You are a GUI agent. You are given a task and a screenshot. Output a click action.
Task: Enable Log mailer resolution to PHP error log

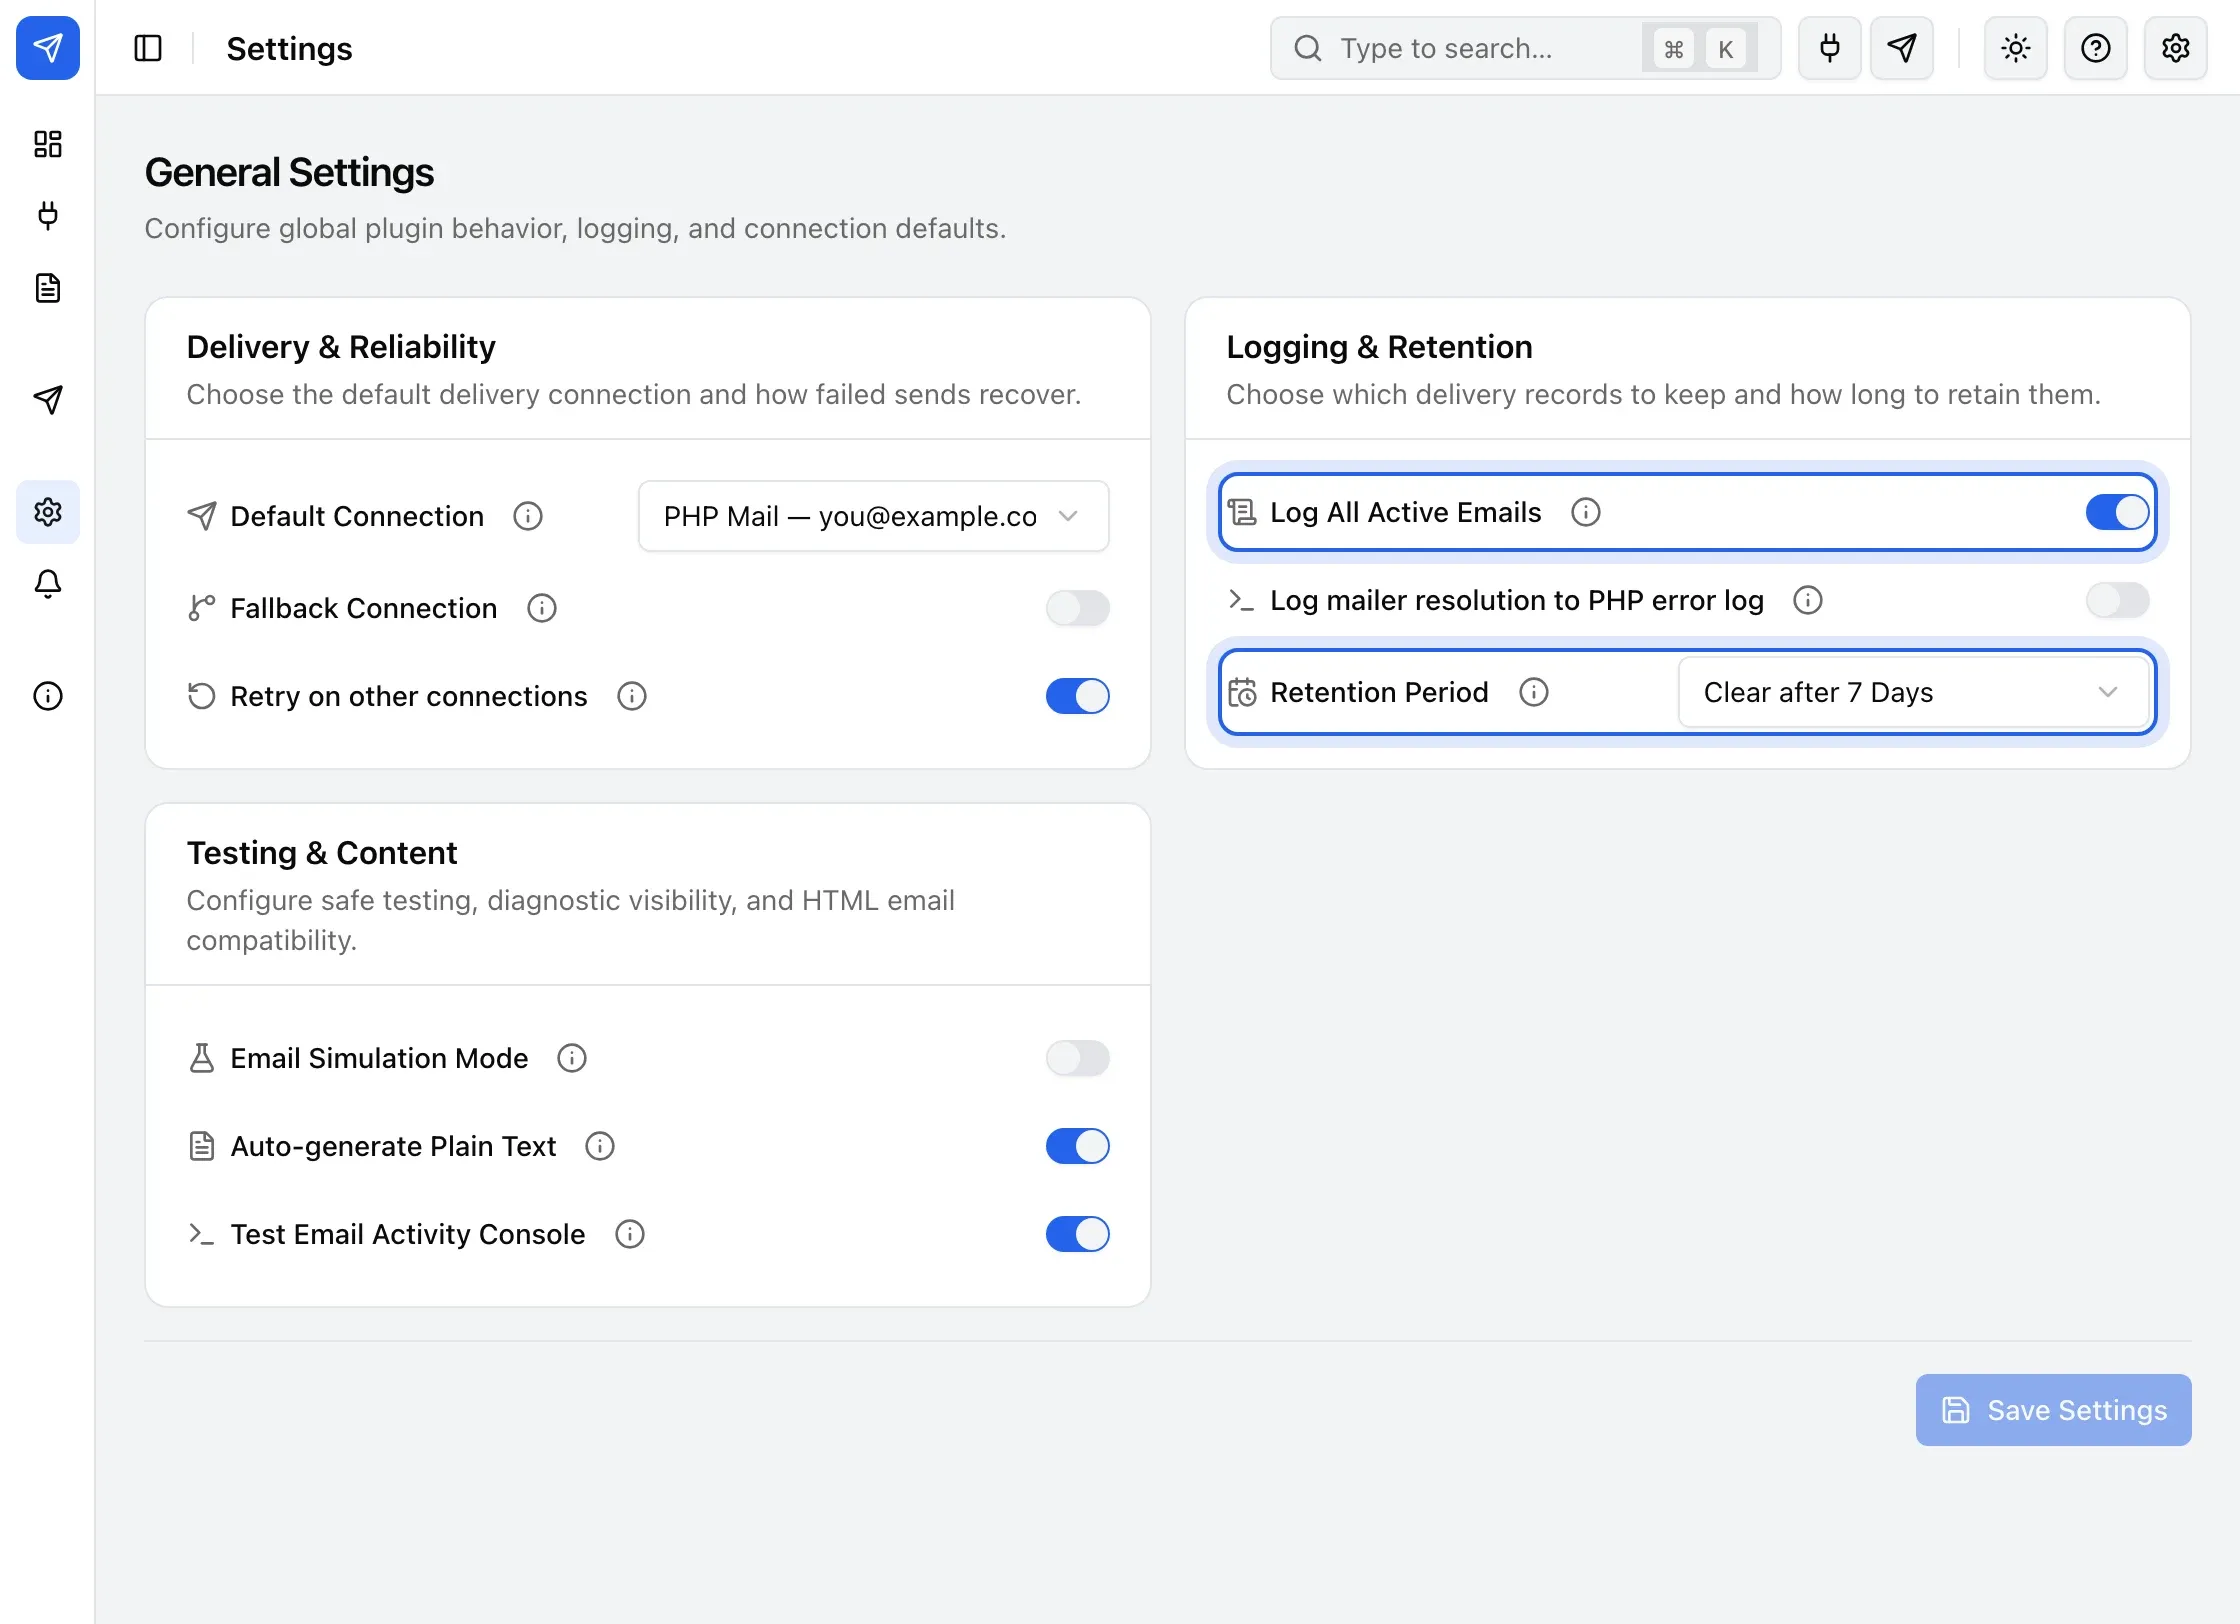pyautogui.click(x=2118, y=600)
